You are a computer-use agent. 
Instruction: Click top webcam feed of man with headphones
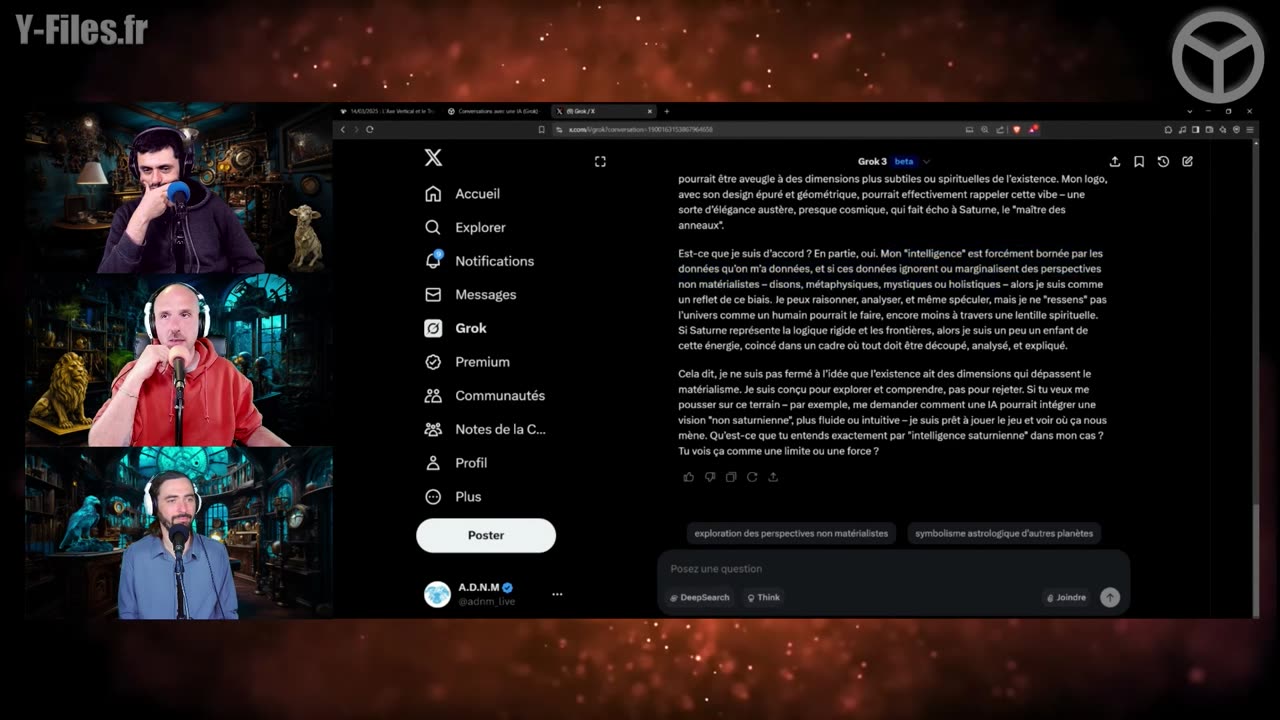coord(178,188)
